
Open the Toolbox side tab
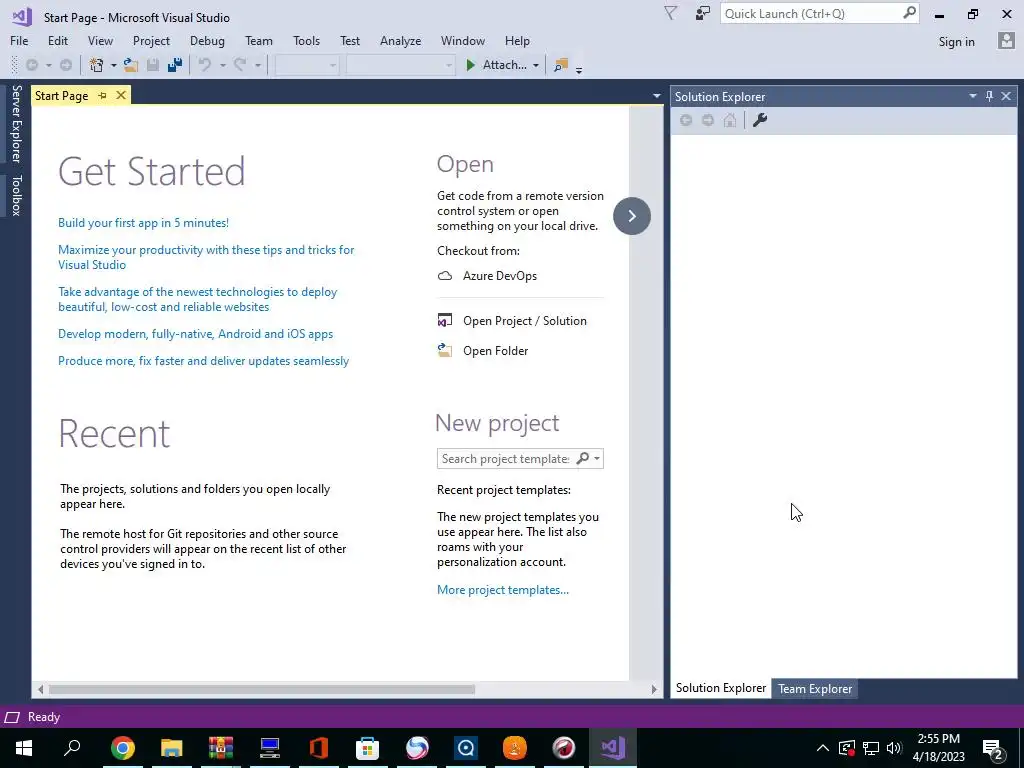click(x=16, y=195)
